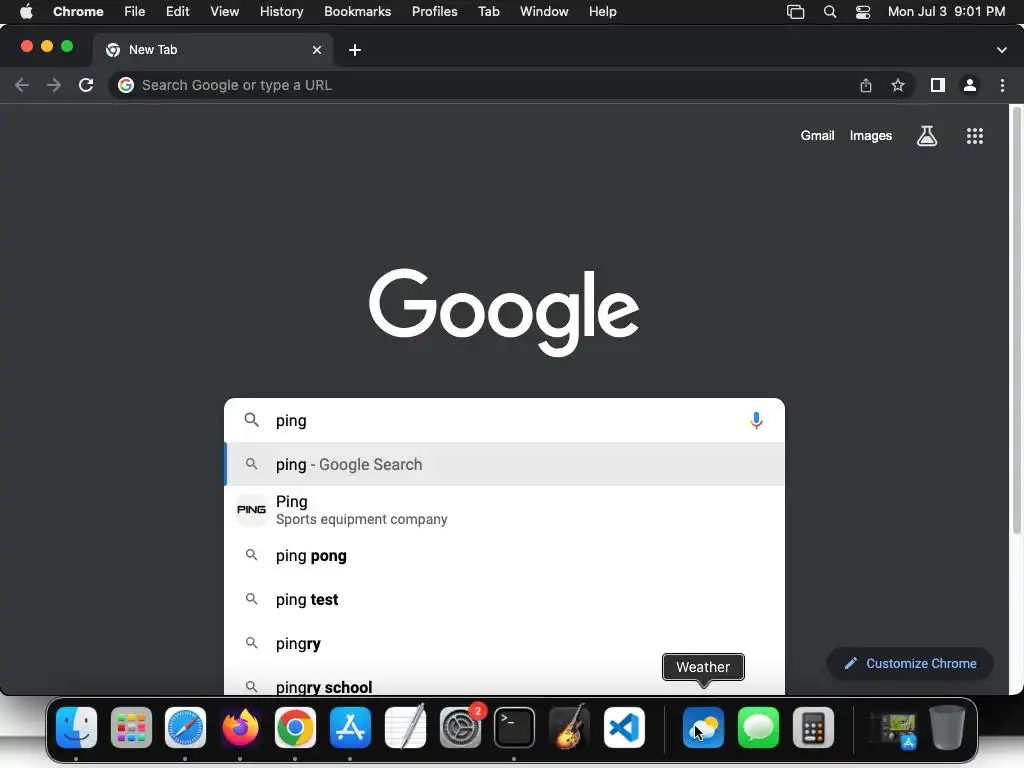Open the Tab menu
Image resolution: width=1024 pixels, height=768 pixels.
tap(488, 12)
